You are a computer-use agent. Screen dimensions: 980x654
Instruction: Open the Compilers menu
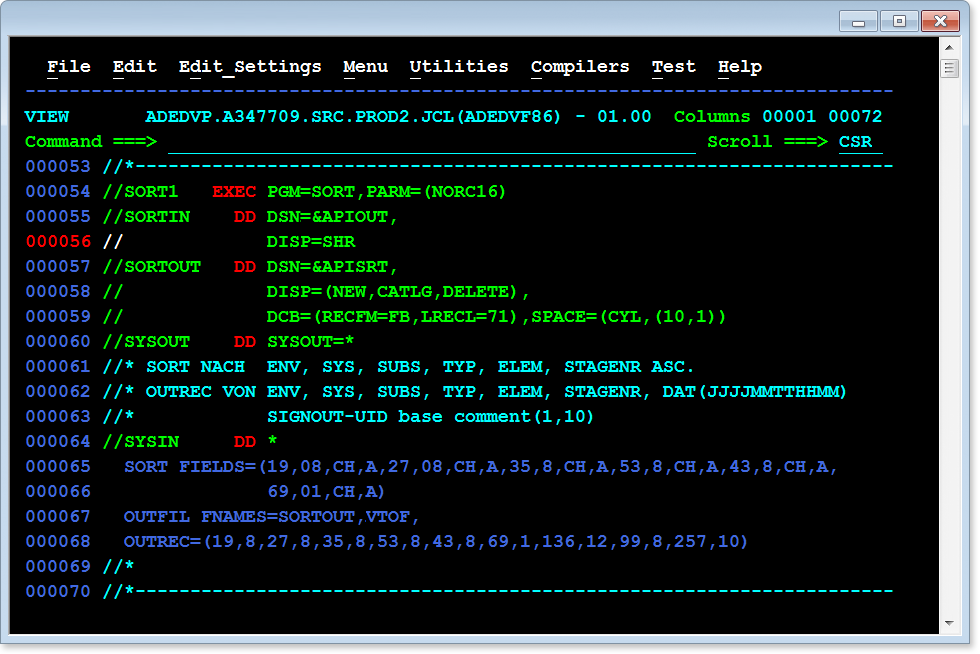[x=580, y=67]
